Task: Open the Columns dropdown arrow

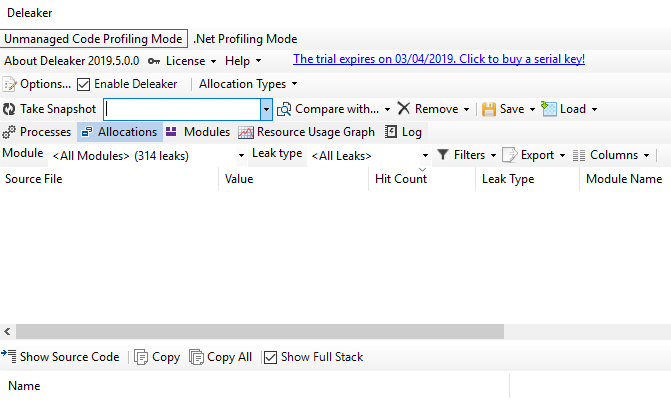Action: (x=647, y=155)
